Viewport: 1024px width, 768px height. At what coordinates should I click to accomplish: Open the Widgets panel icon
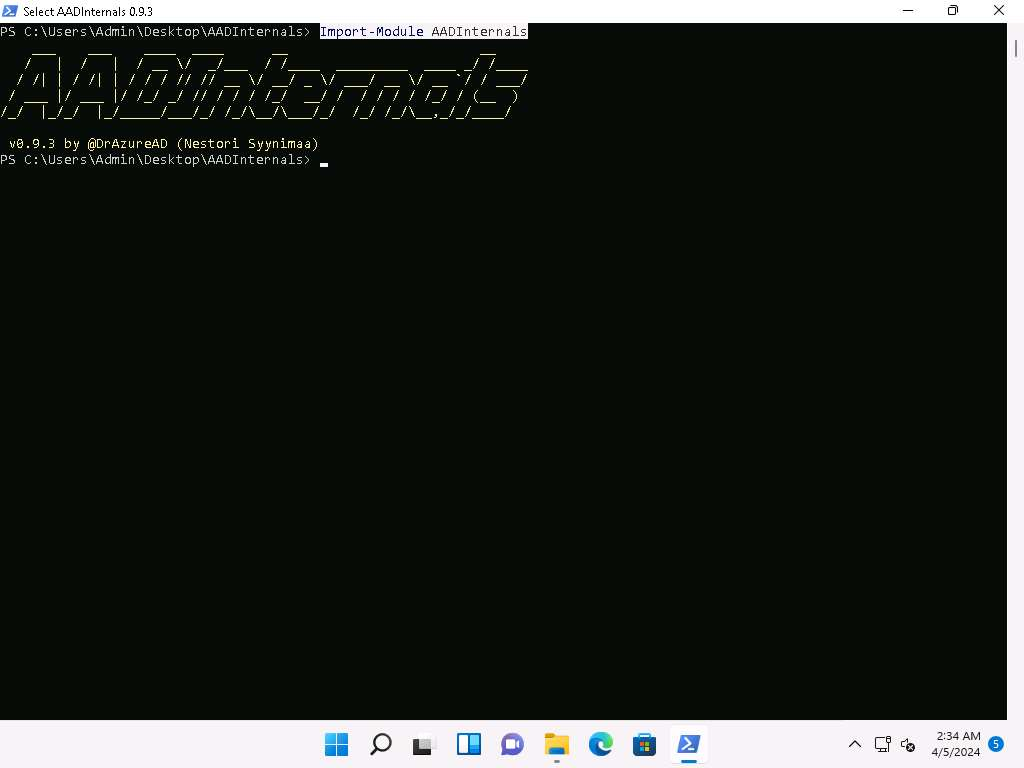(x=469, y=744)
